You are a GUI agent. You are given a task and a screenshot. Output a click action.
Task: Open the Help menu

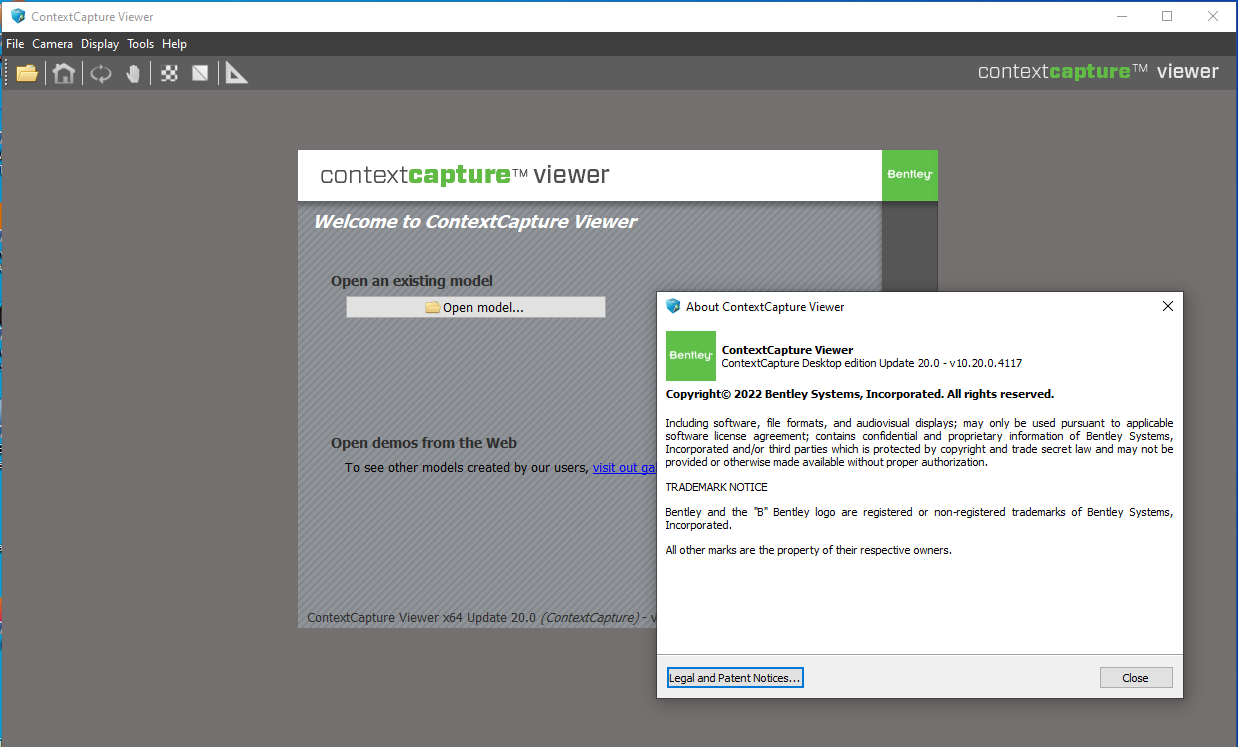coord(174,44)
